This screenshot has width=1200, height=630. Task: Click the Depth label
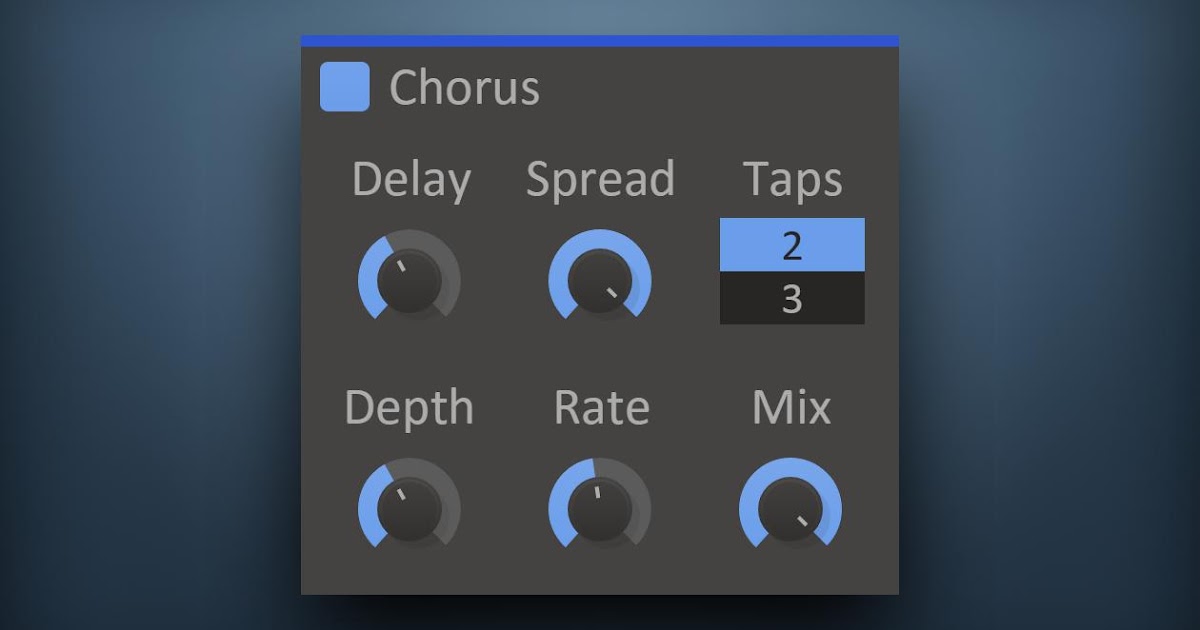click(x=409, y=408)
